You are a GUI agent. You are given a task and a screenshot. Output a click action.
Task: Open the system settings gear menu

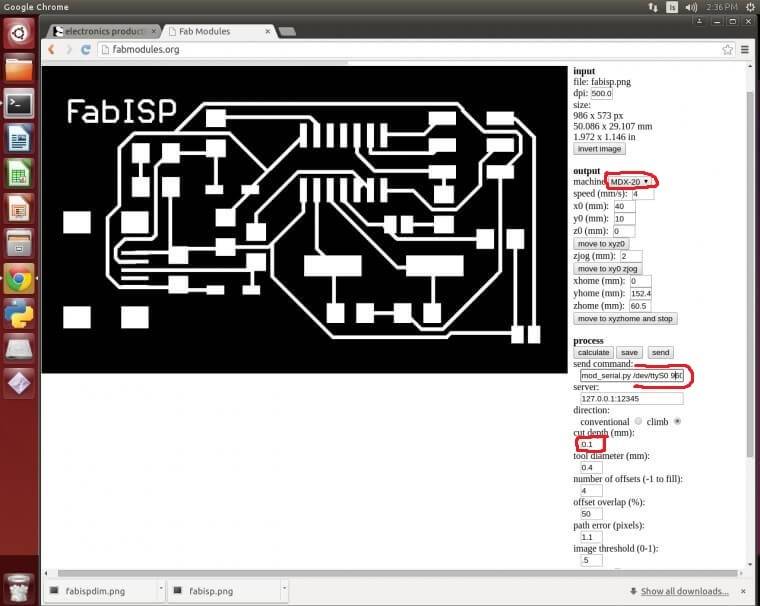[x=750, y=7]
